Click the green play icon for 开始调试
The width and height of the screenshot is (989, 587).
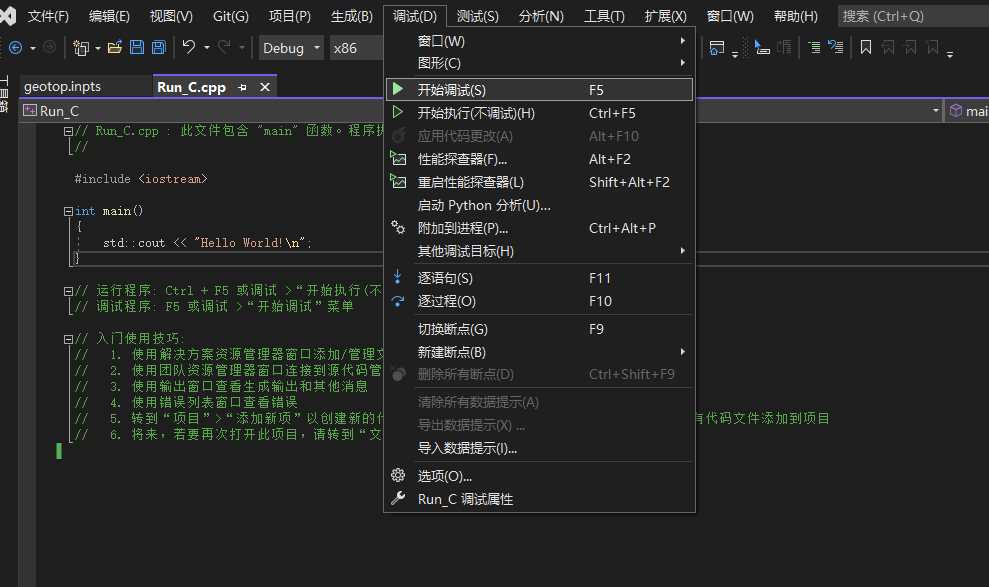398,90
